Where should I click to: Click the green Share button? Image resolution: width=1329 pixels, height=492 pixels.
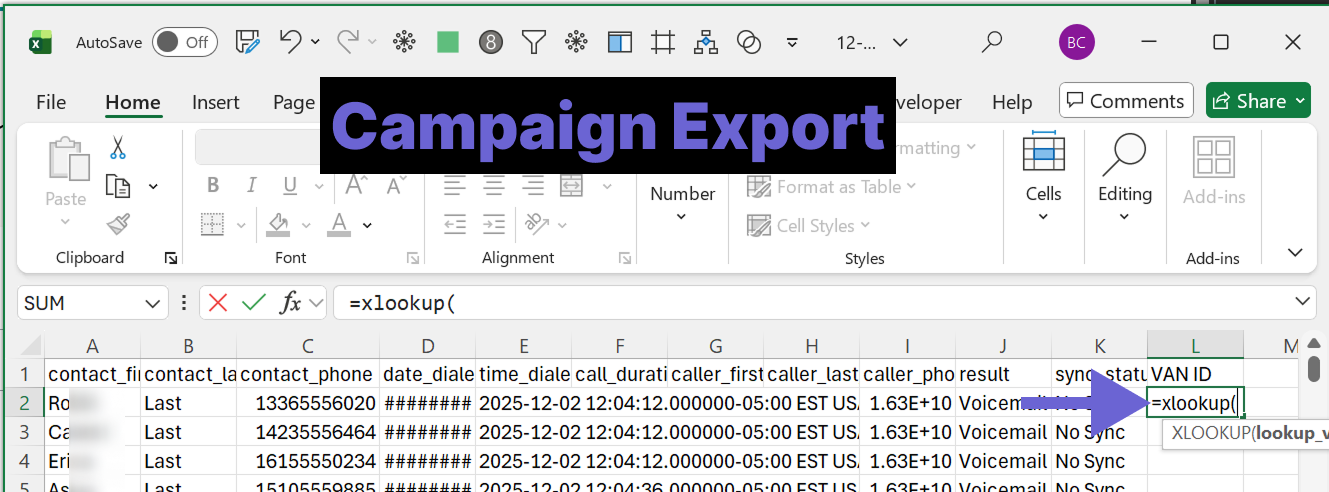[x=1258, y=101]
